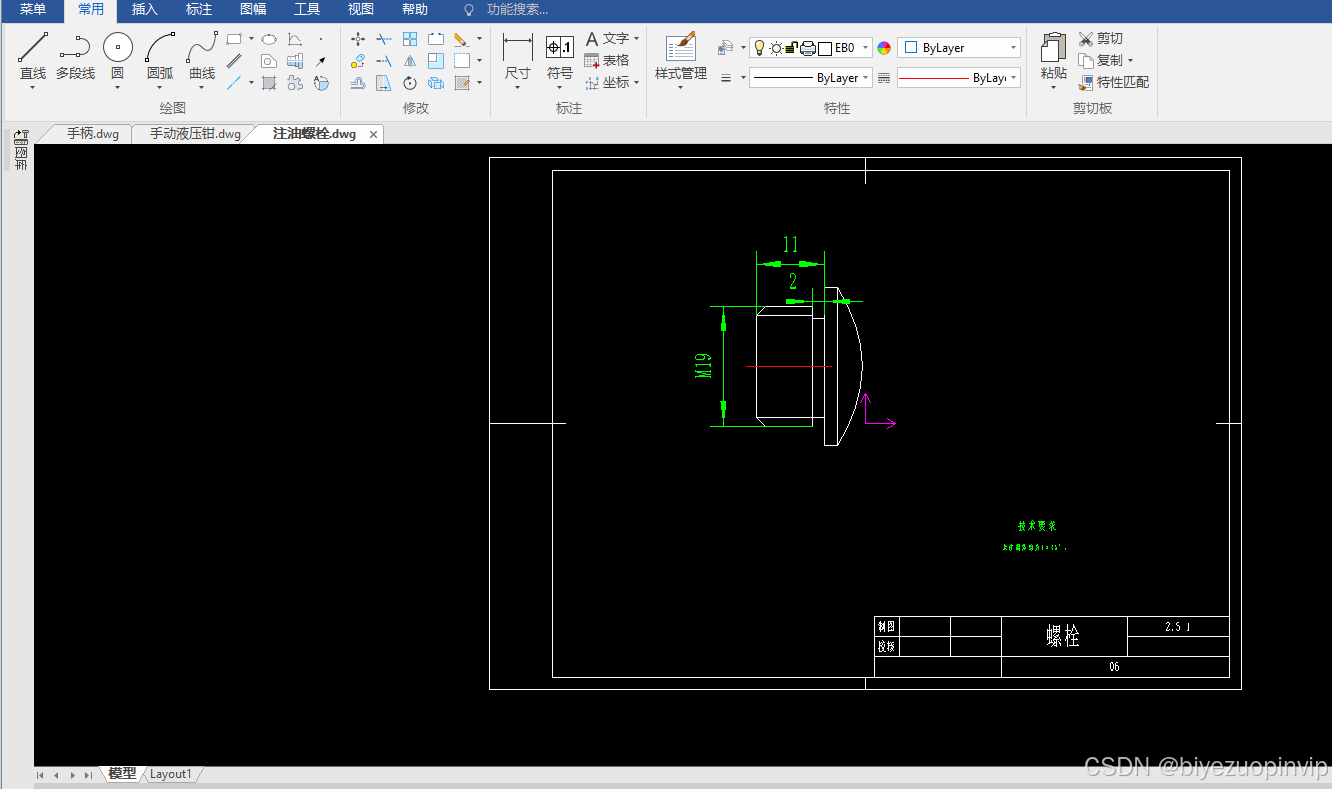This screenshot has width=1332, height=789.
Task: Open the 手柄.dwg document tab
Action: tap(93, 134)
